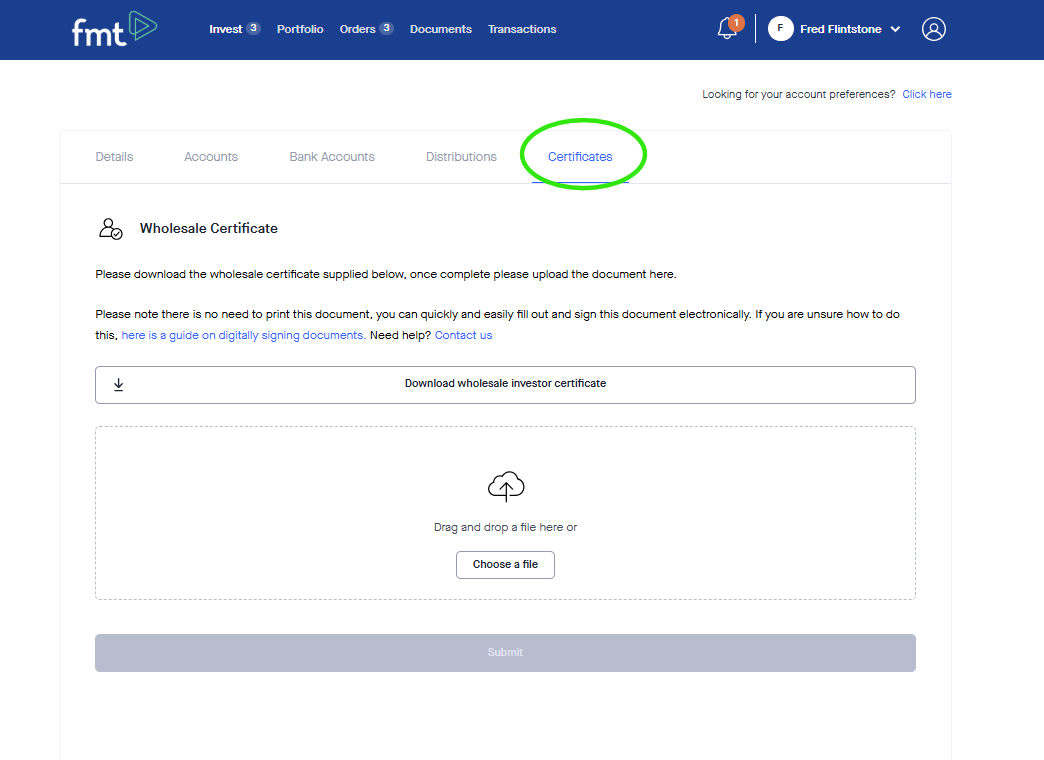The image size is (1044, 760).
Task: Open the Invest menu
Action: click(226, 29)
